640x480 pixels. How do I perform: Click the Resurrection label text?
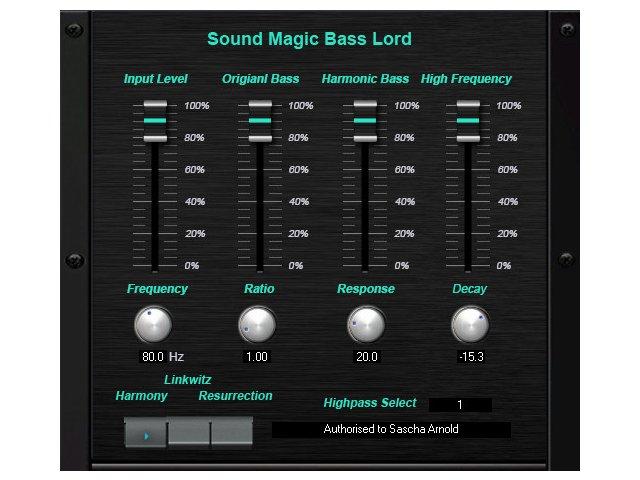[x=236, y=396]
